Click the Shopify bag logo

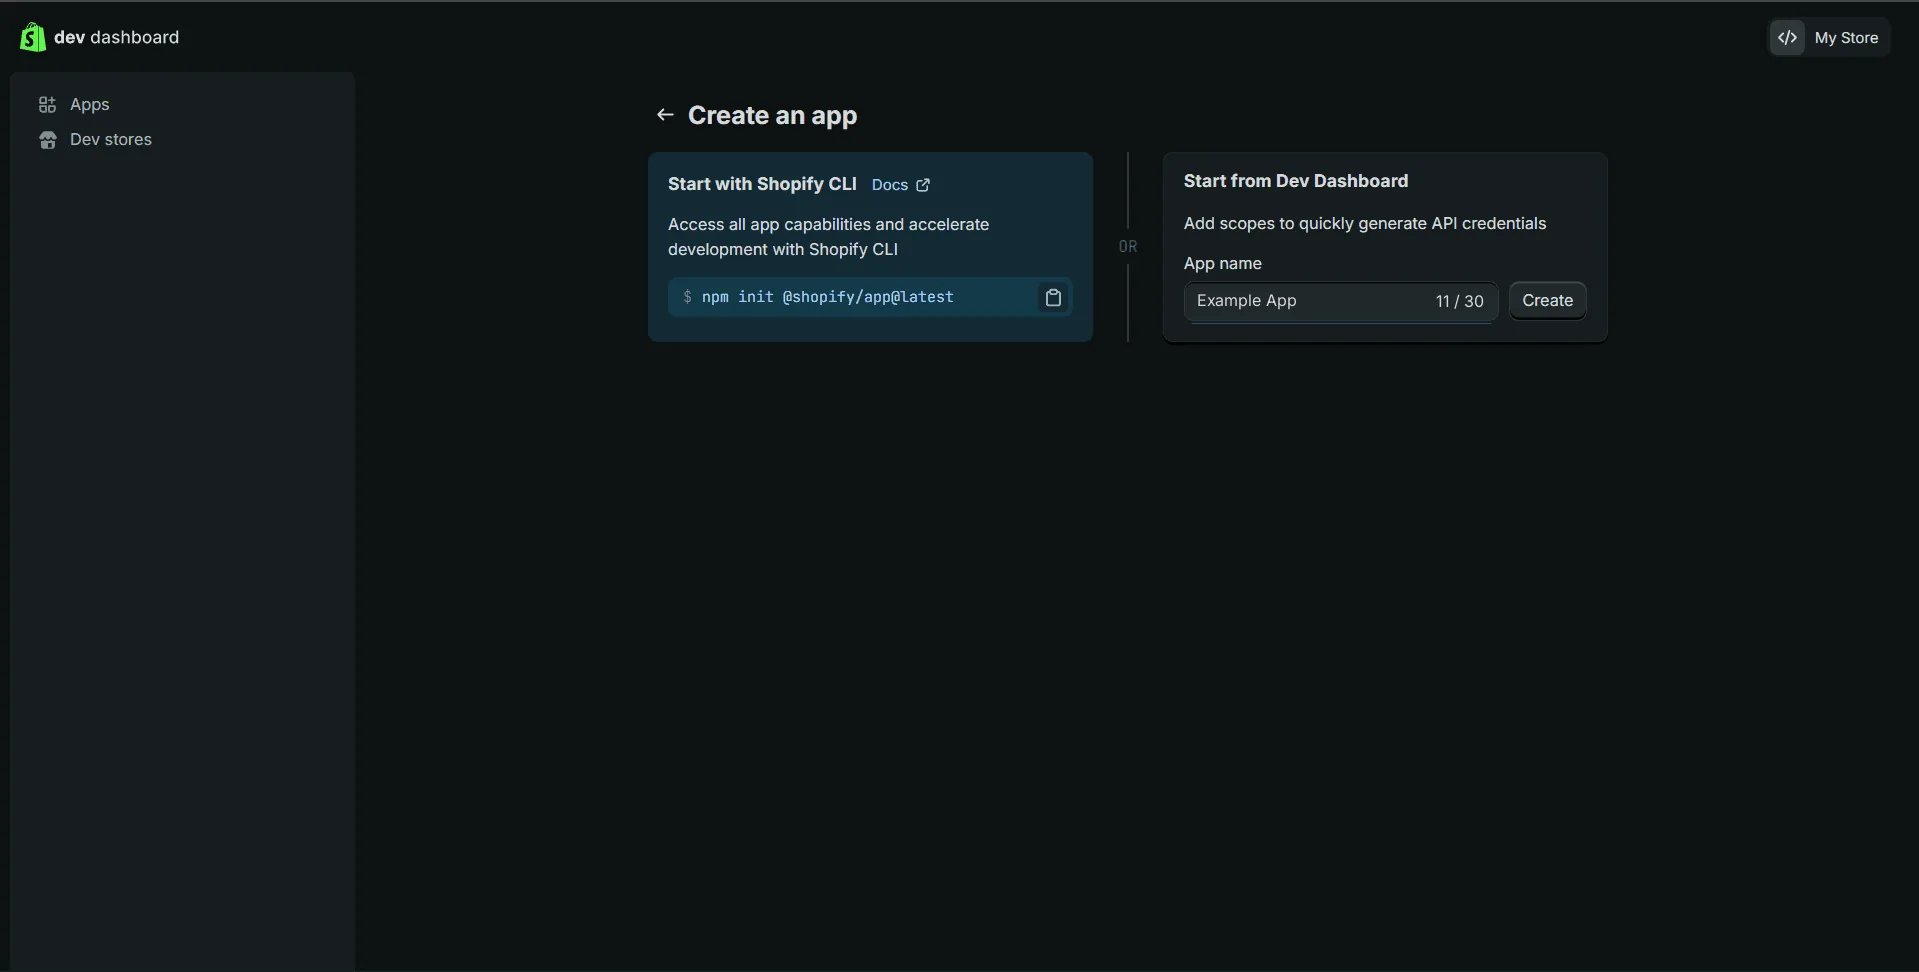[x=32, y=37]
